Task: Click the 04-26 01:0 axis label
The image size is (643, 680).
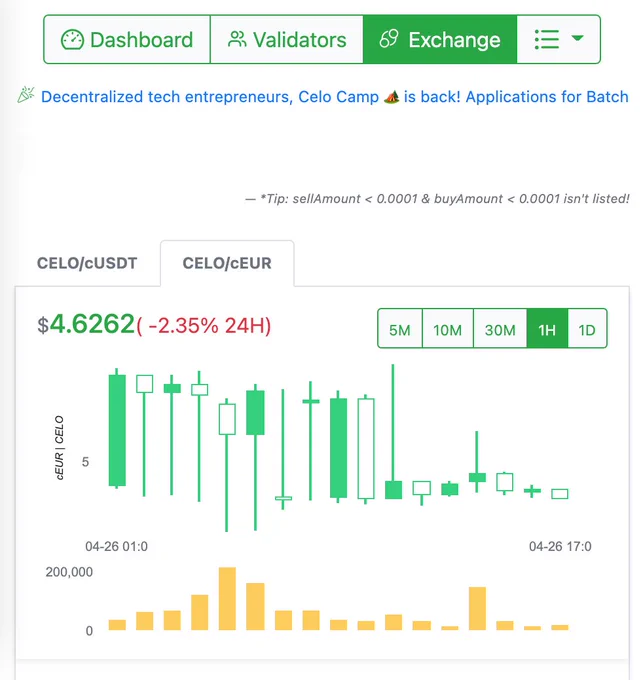Action: pyautogui.click(x=116, y=546)
